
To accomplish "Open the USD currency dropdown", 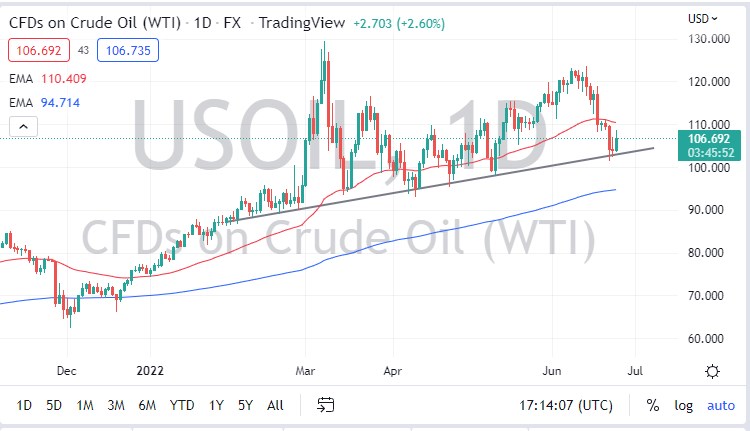I will (x=704, y=18).
